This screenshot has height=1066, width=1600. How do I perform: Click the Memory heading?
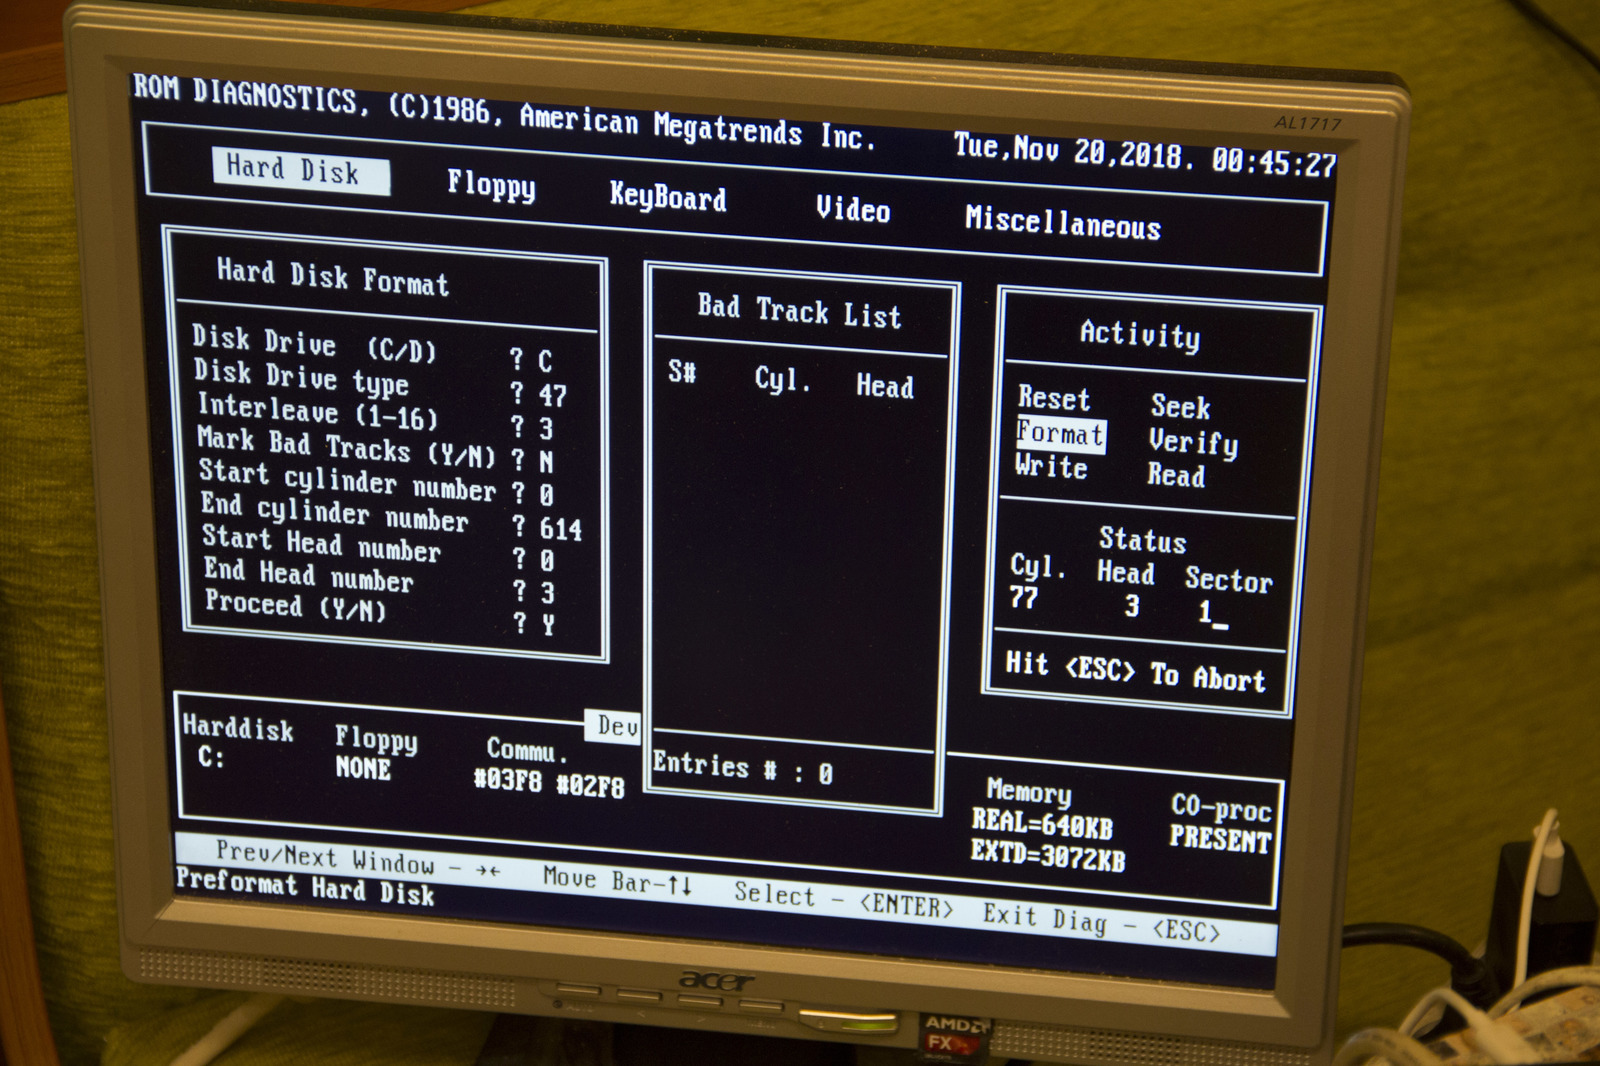click(x=1029, y=793)
